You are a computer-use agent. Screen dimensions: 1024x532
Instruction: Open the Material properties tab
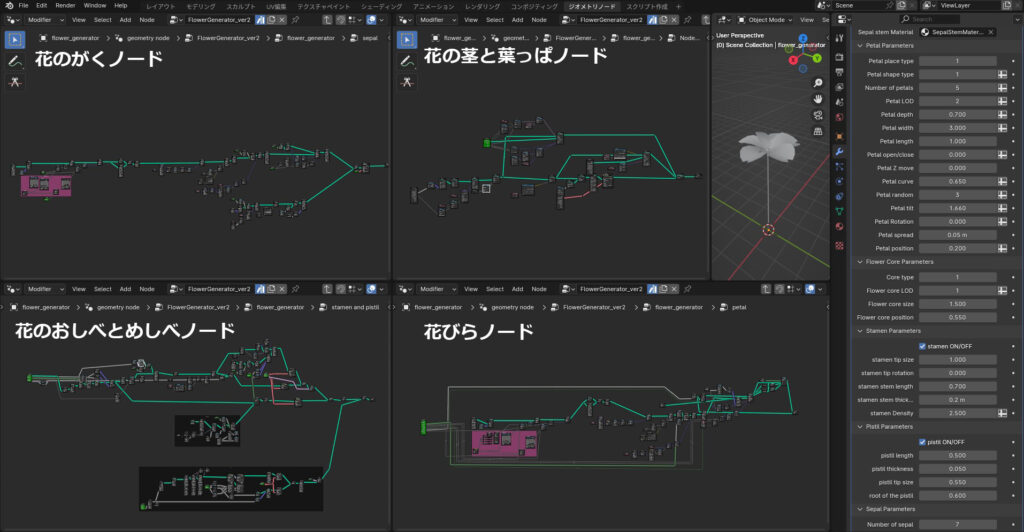[x=840, y=227]
